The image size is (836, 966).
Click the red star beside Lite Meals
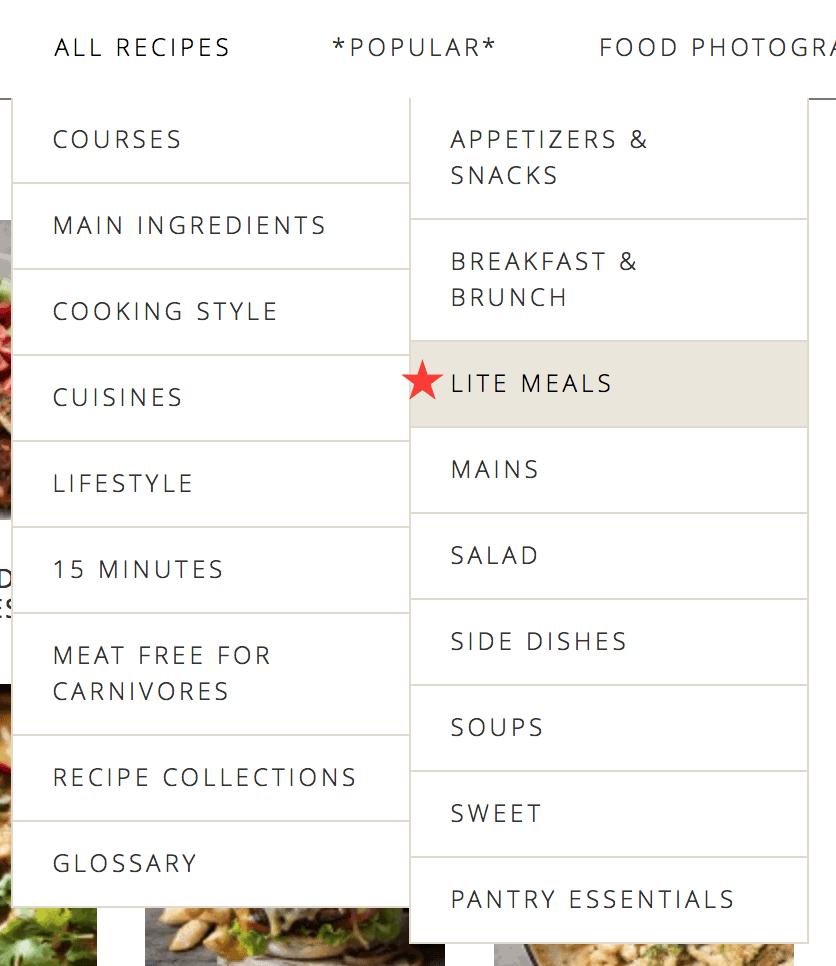422,381
